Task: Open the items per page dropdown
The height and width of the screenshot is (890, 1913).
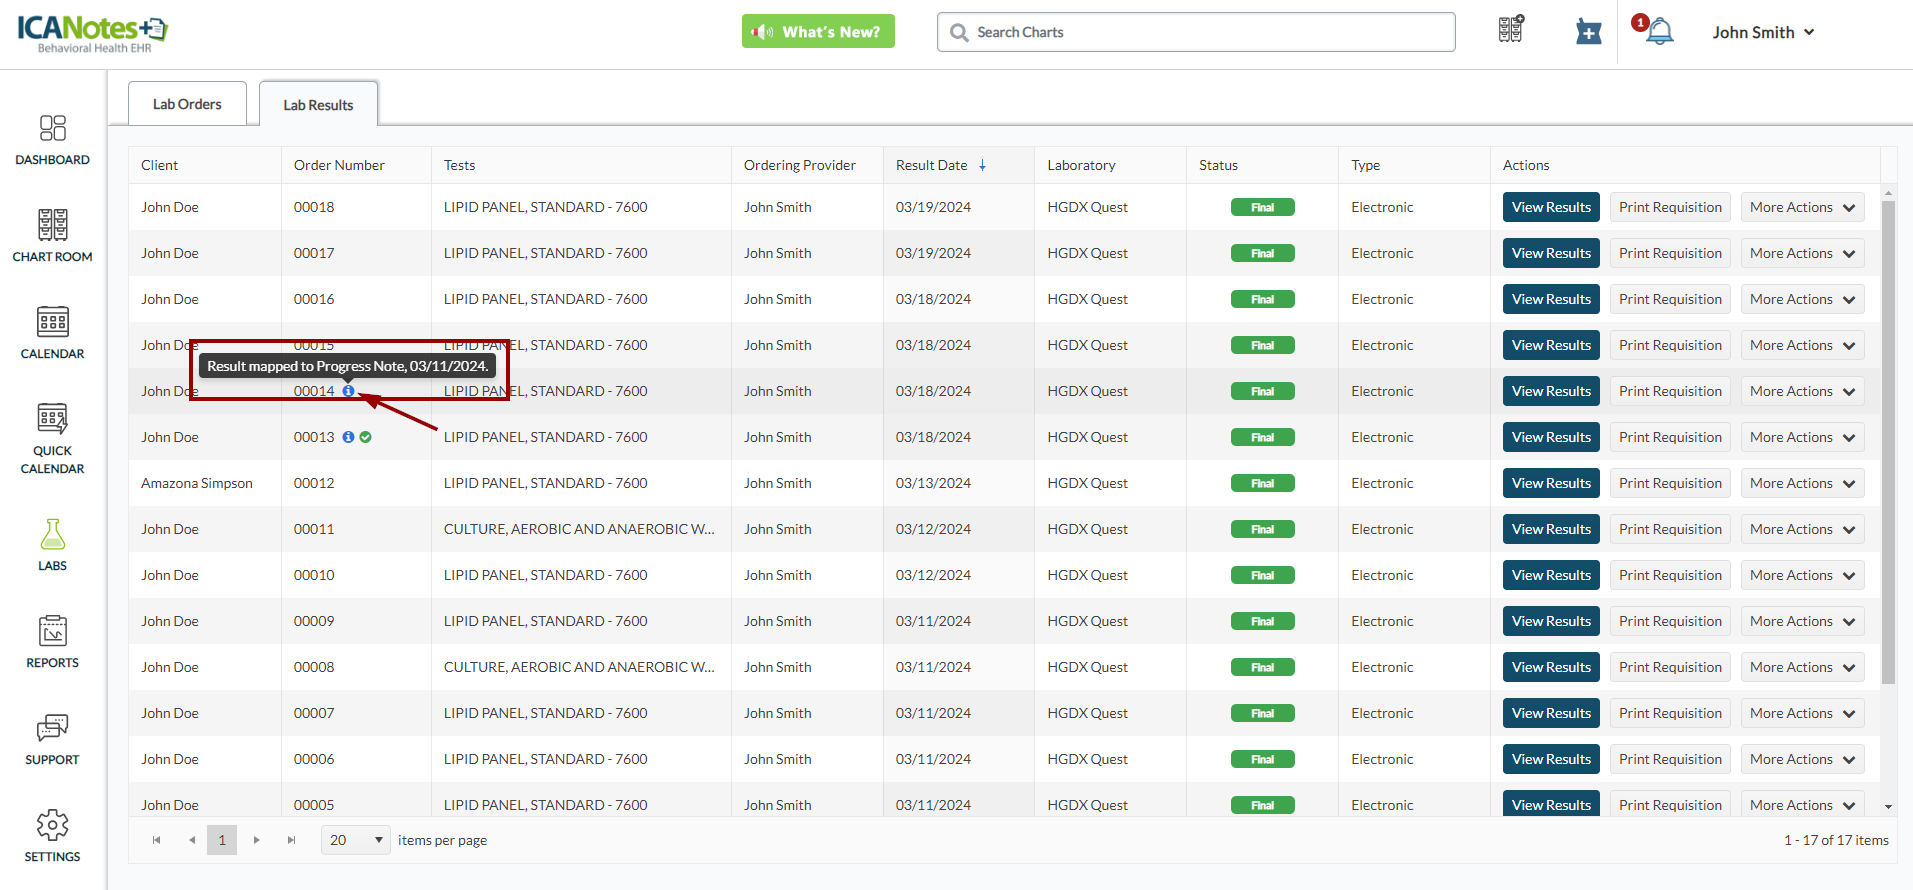Action: click(x=355, y=840)
